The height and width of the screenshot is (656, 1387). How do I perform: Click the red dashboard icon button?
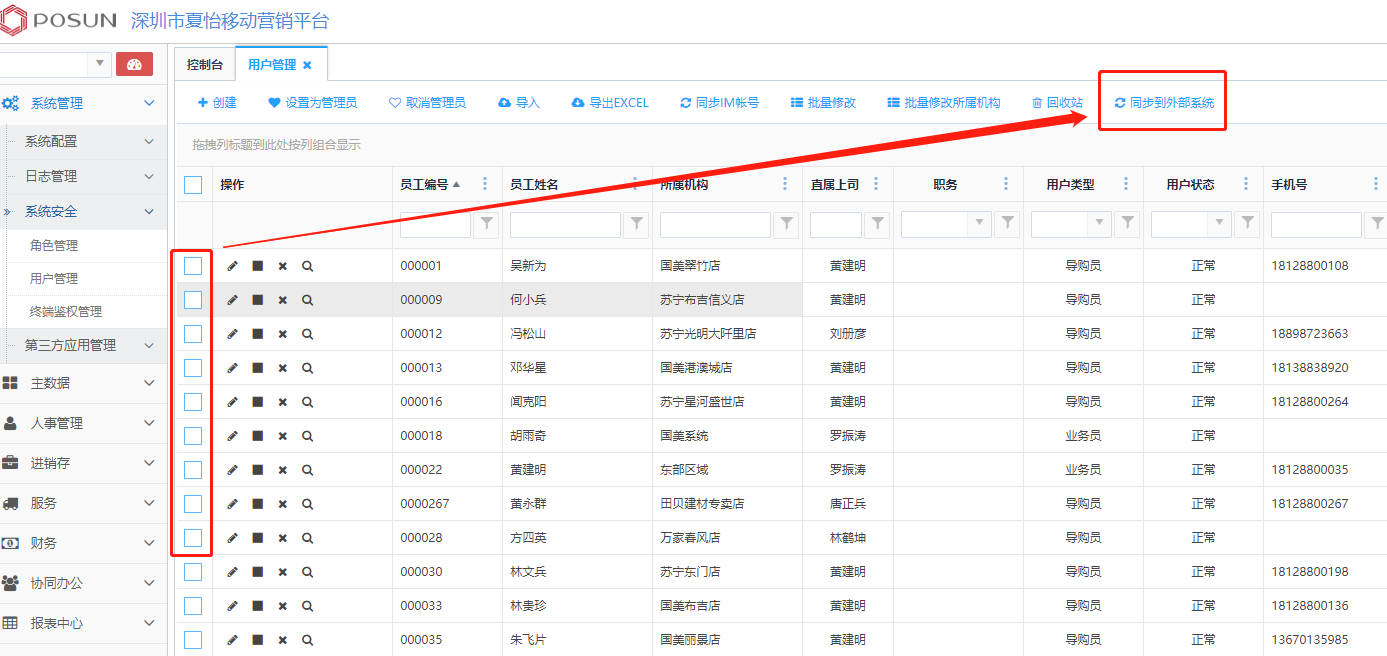pyautogui.click(x=134, y=64)
